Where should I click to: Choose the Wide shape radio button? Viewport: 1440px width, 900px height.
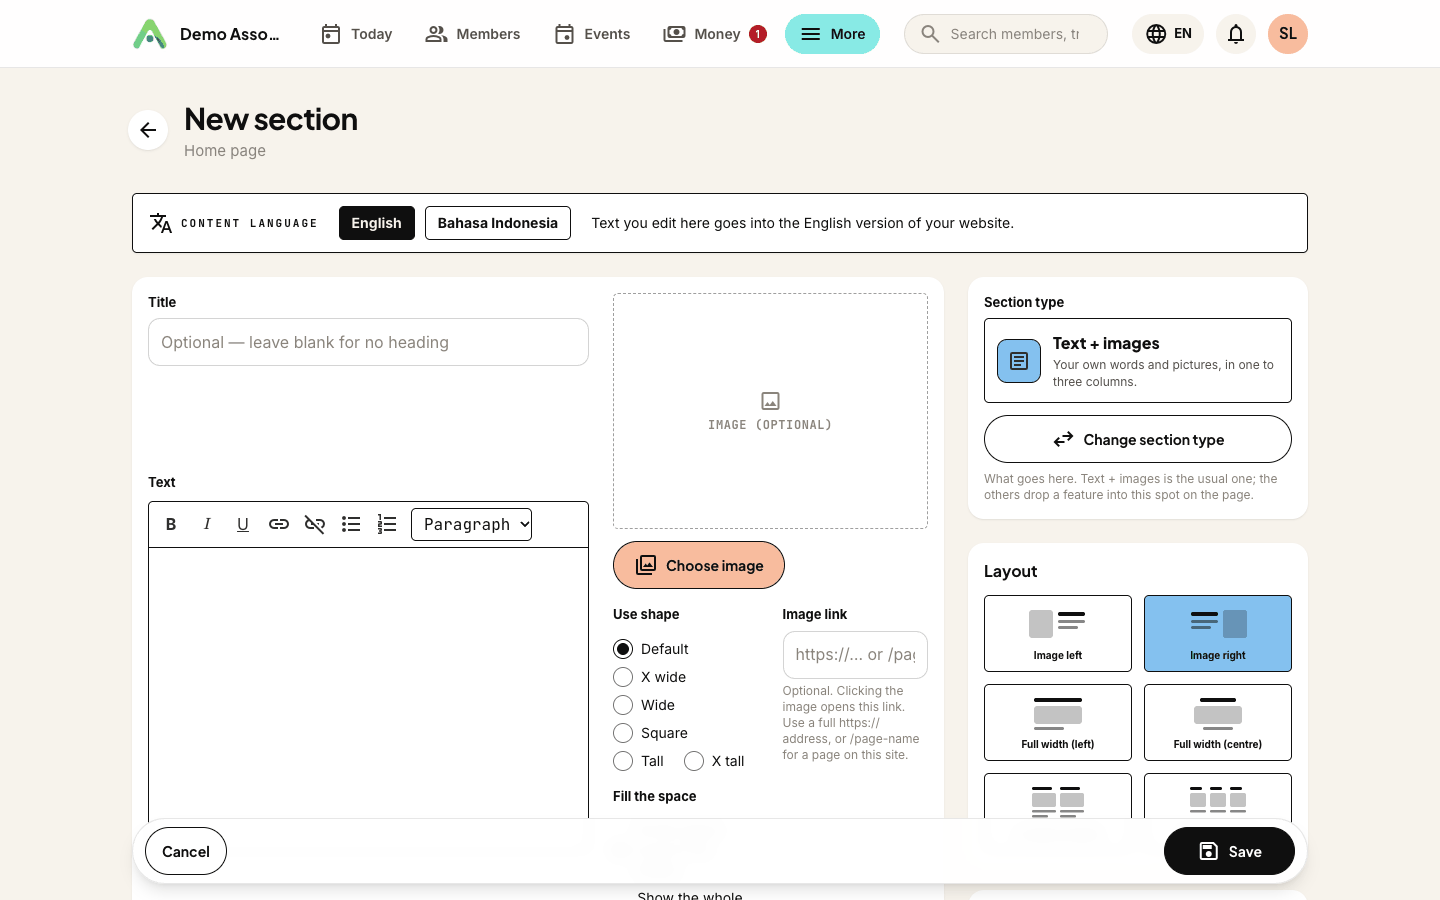623,705
